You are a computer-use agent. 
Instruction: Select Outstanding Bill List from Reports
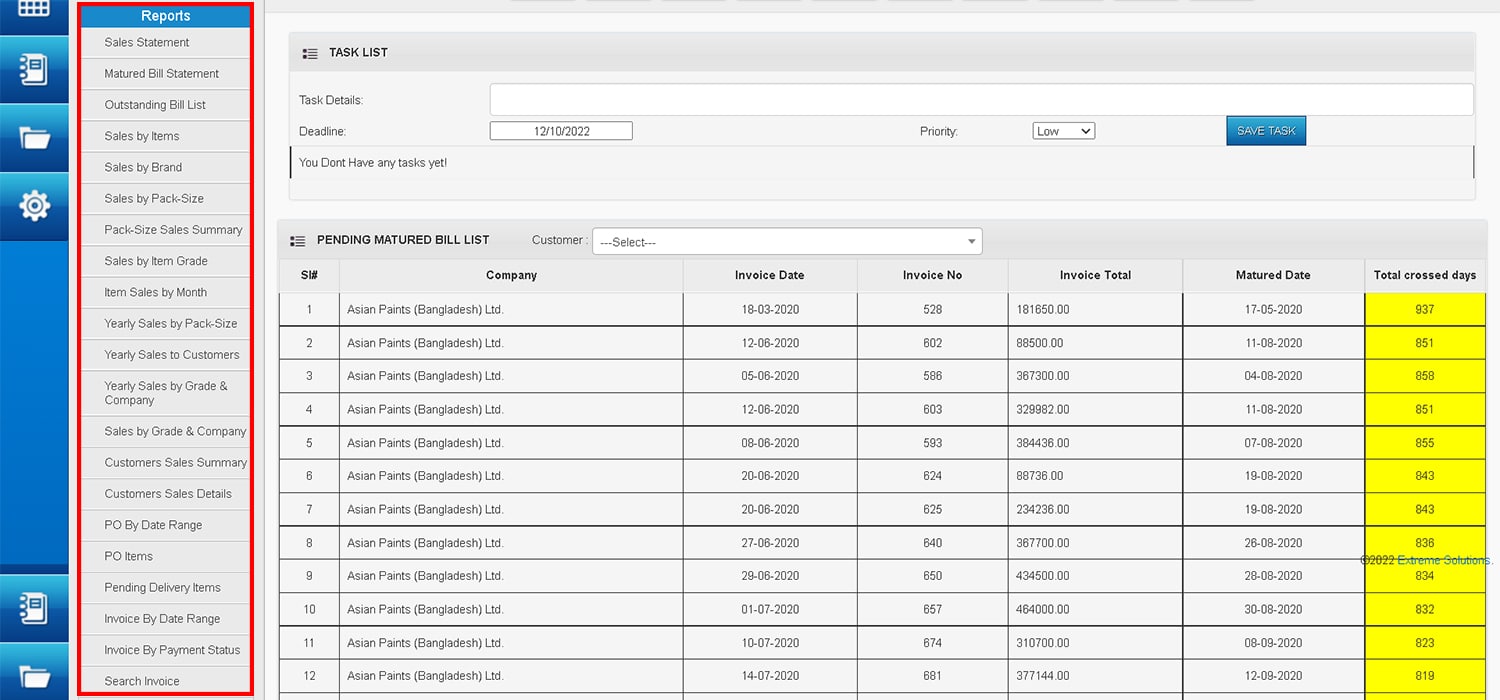[x=155, y=105]
